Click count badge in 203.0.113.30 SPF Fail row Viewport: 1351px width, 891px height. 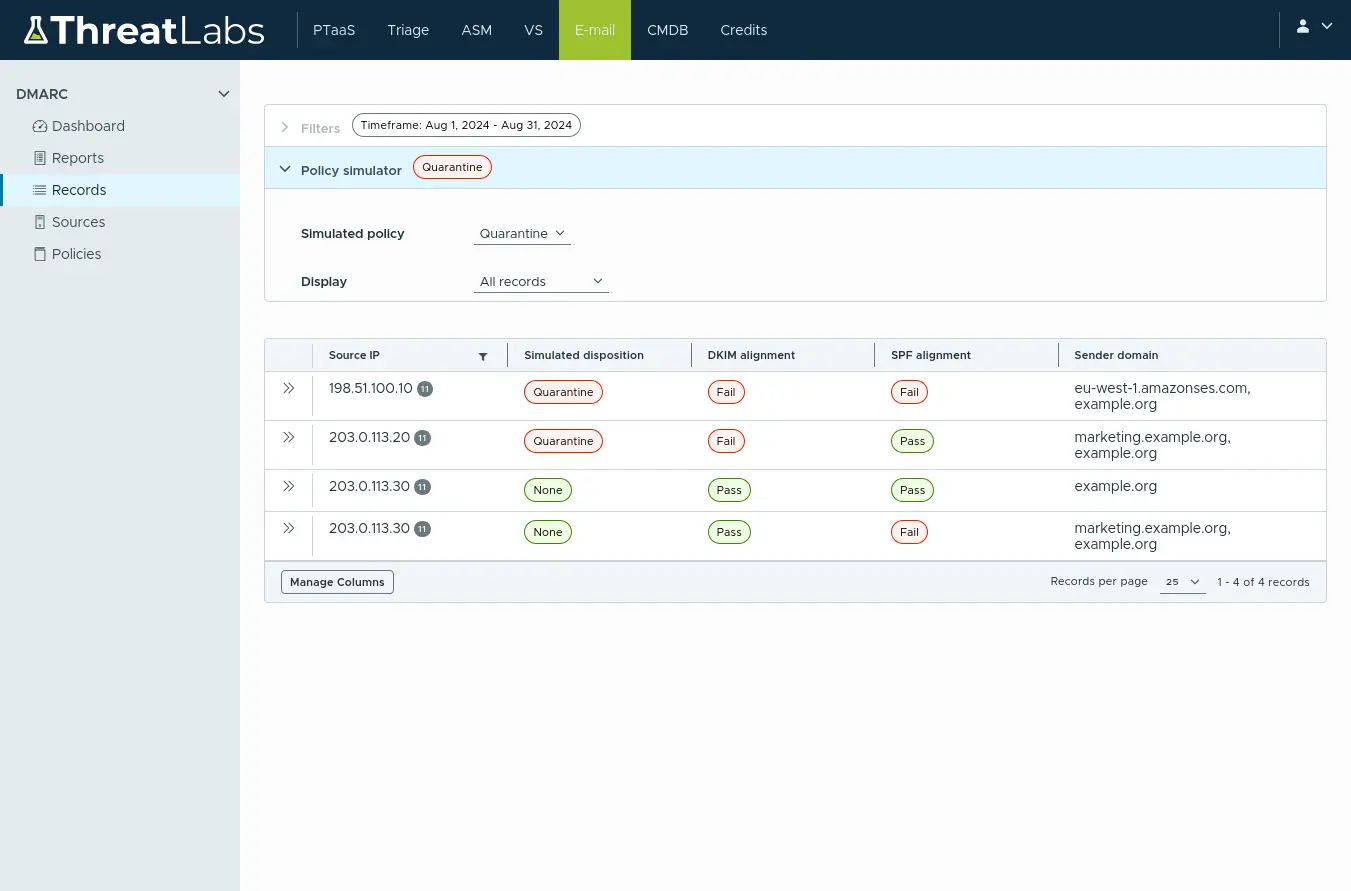click(423, 529)
